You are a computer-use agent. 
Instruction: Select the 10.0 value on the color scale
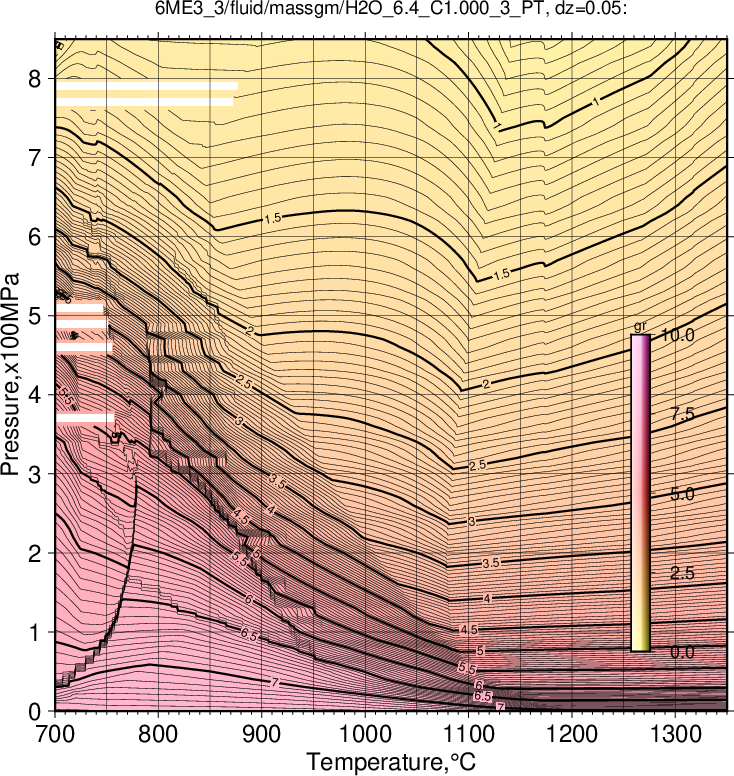coord(677,335)
